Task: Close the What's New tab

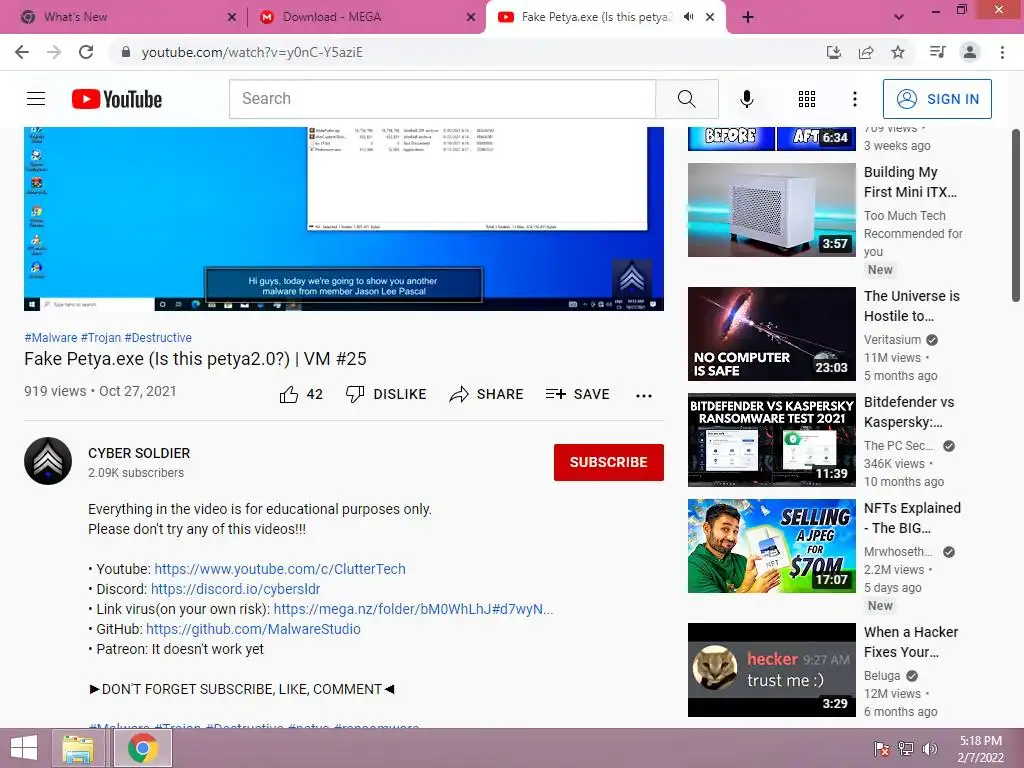Action: (x=232, y=17)
